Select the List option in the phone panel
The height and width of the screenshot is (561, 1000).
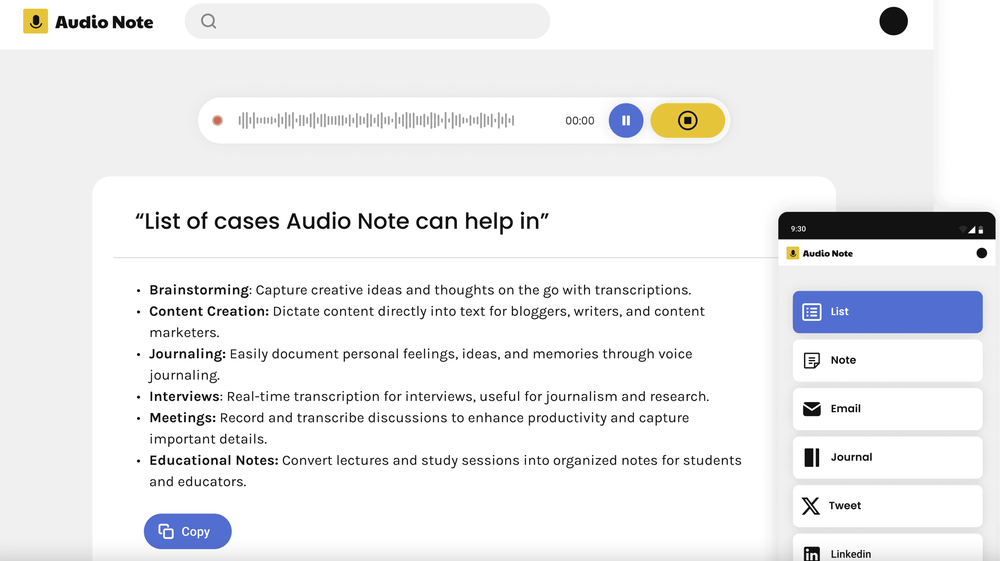tap(887, 312)
